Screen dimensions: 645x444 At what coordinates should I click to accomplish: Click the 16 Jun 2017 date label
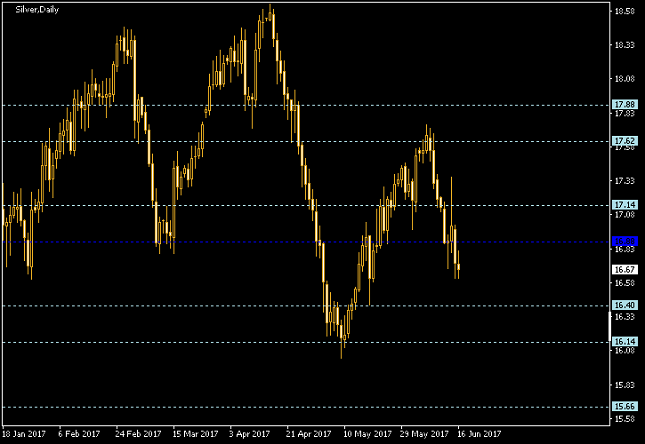tap(479, 434)
